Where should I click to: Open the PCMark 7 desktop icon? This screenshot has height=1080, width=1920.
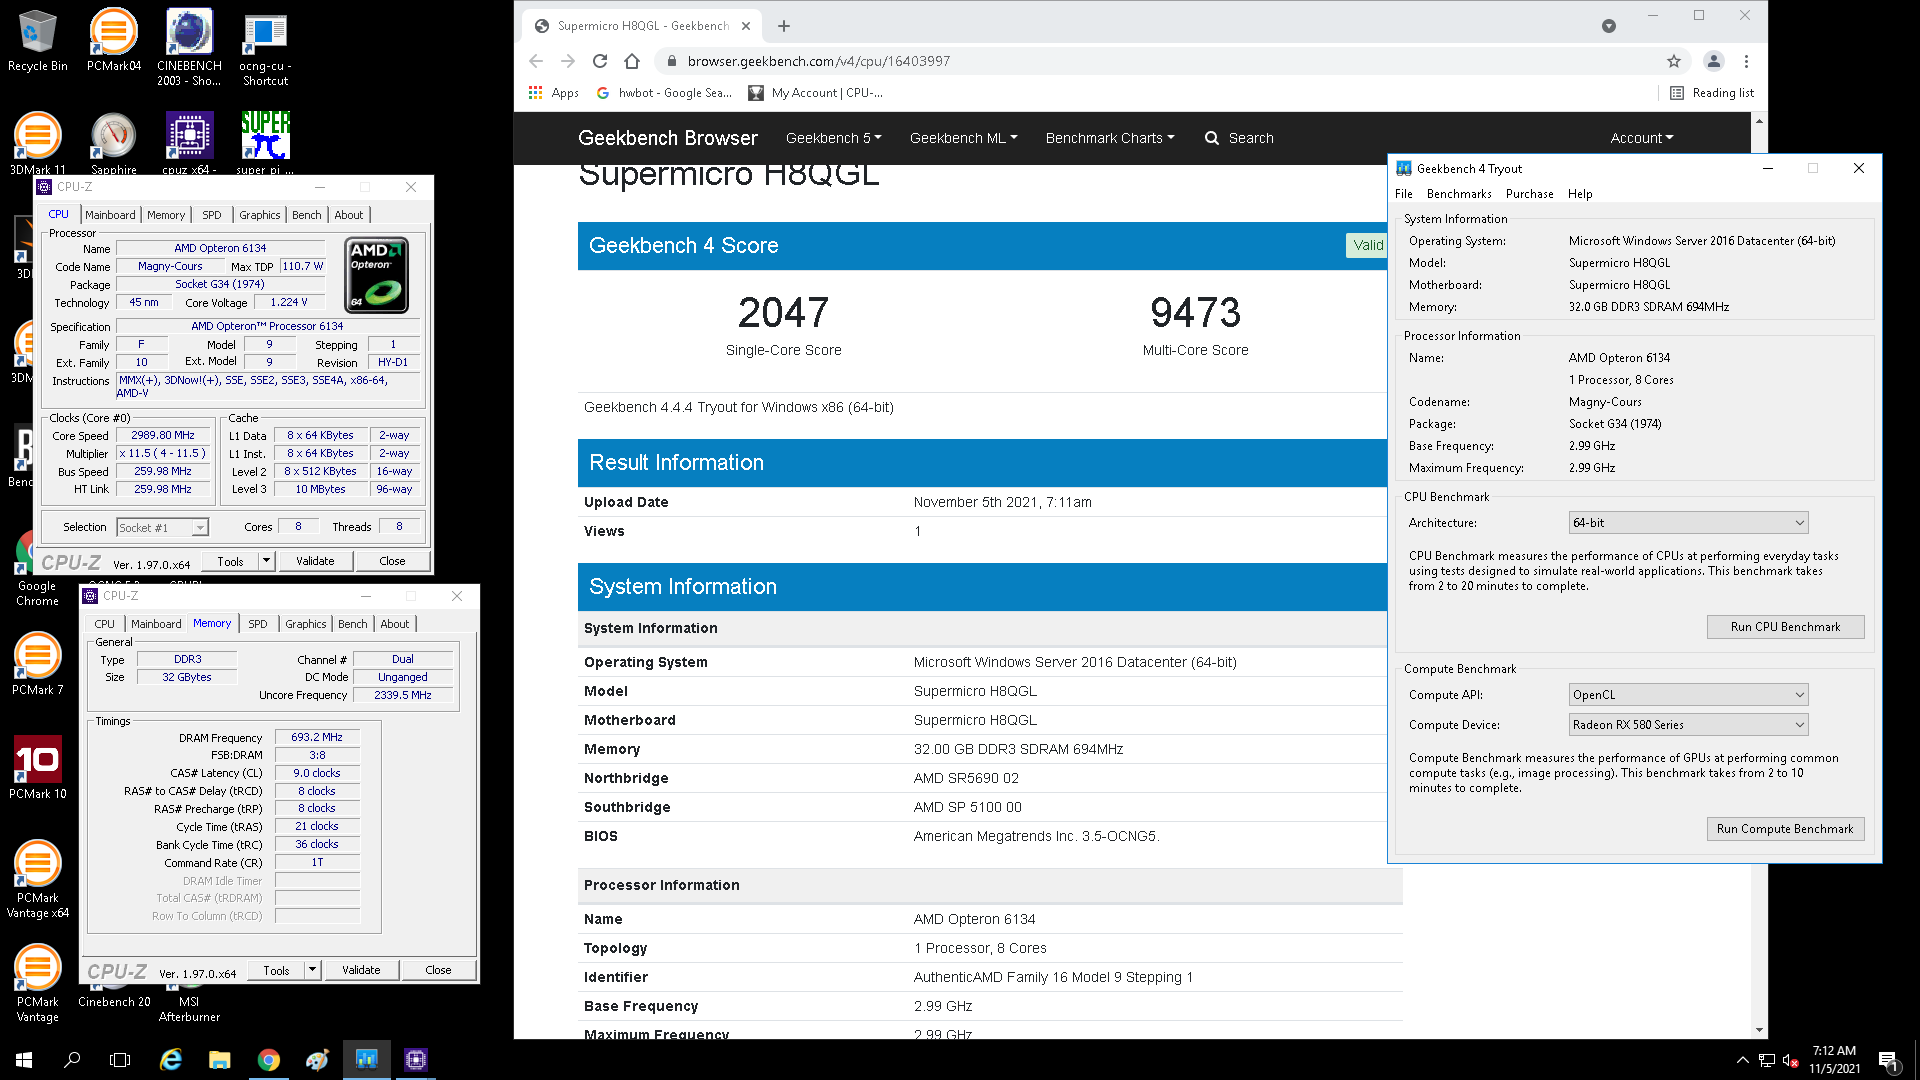pyautogui.click(x=38, y=664)
